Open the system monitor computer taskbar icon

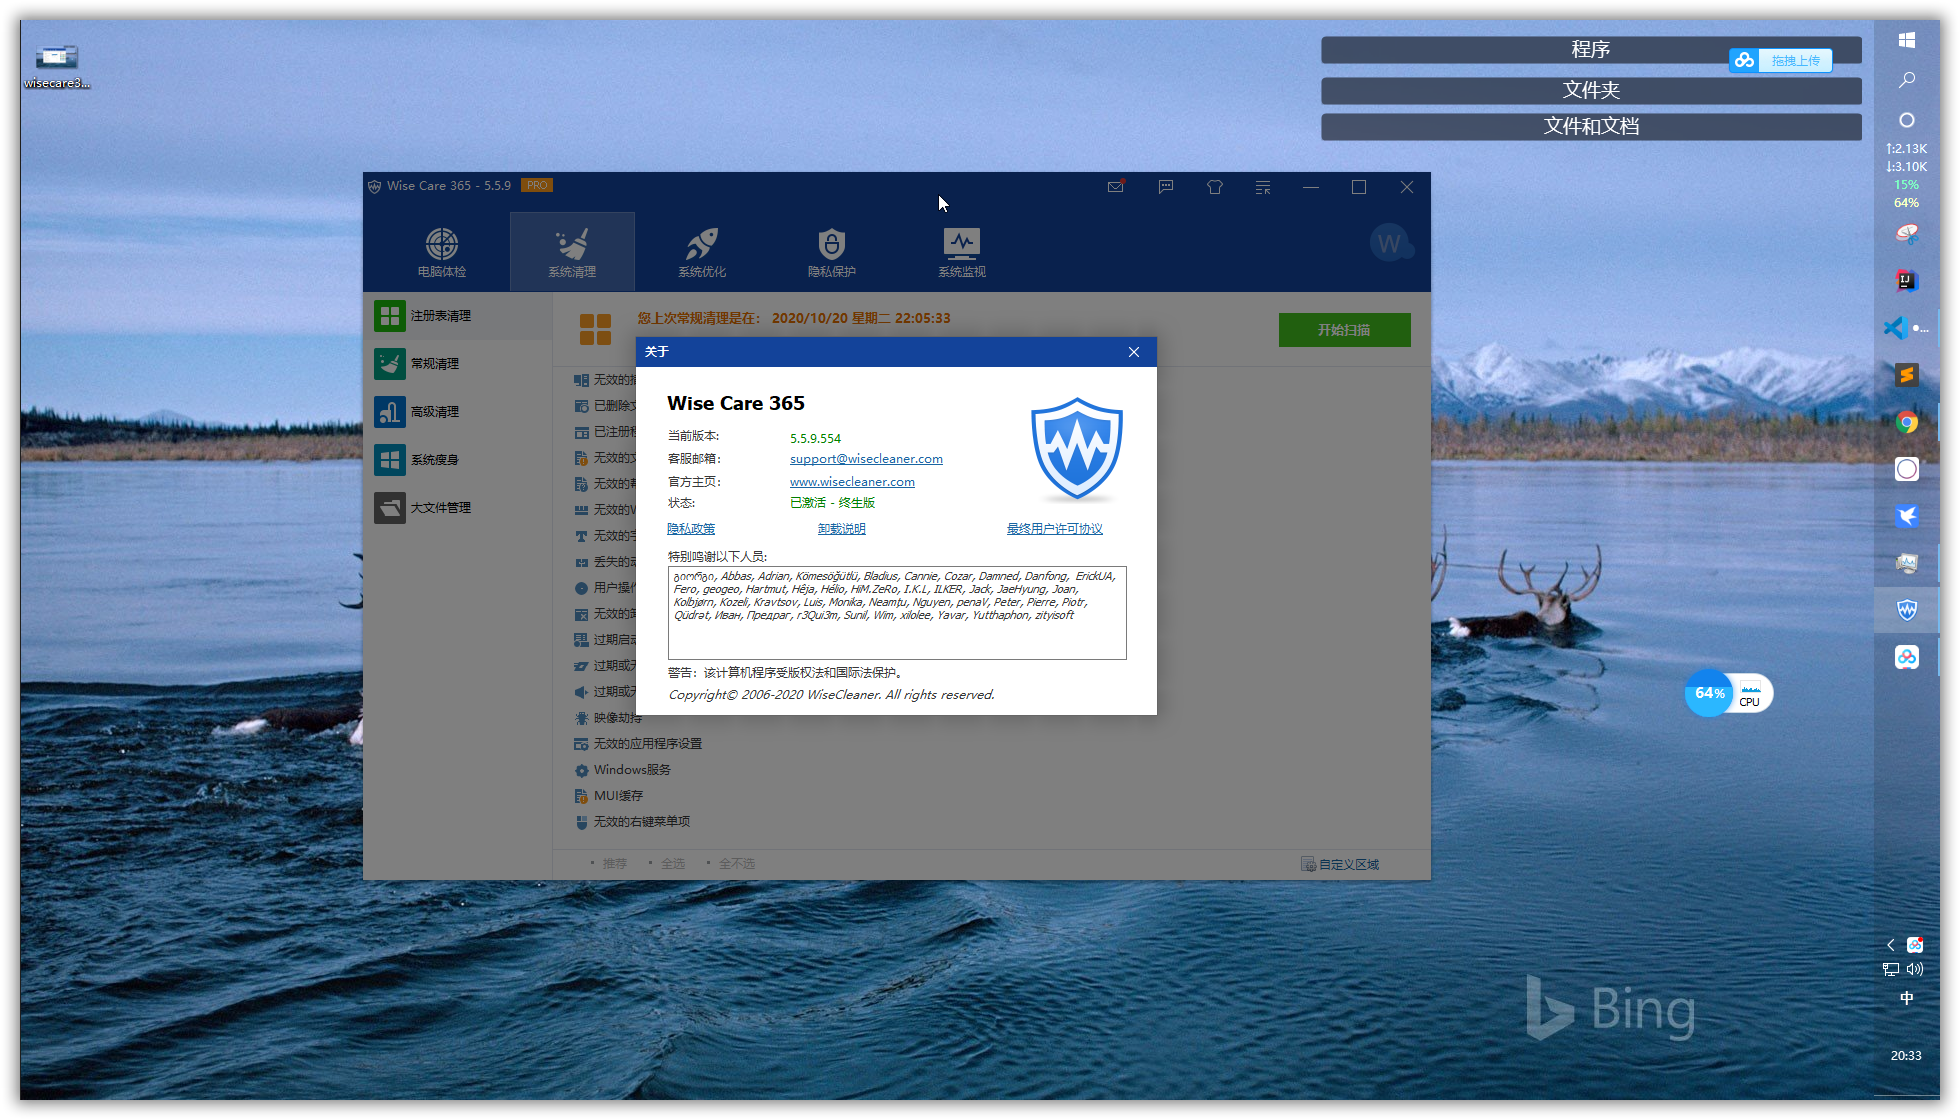click(1907, 563)
